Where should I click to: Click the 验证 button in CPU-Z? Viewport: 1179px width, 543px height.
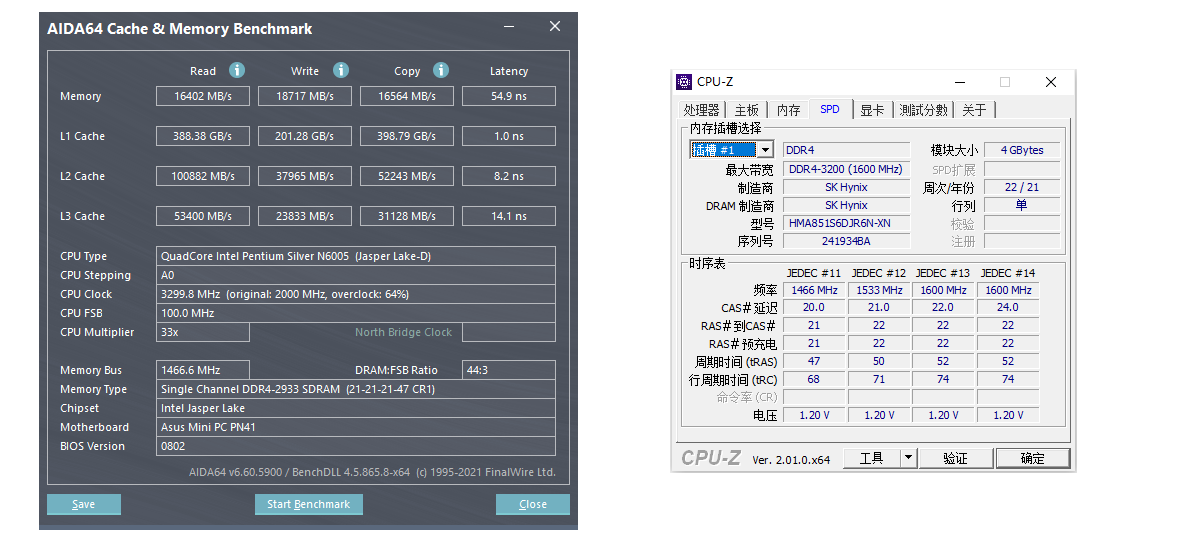[x=956, y=458]
